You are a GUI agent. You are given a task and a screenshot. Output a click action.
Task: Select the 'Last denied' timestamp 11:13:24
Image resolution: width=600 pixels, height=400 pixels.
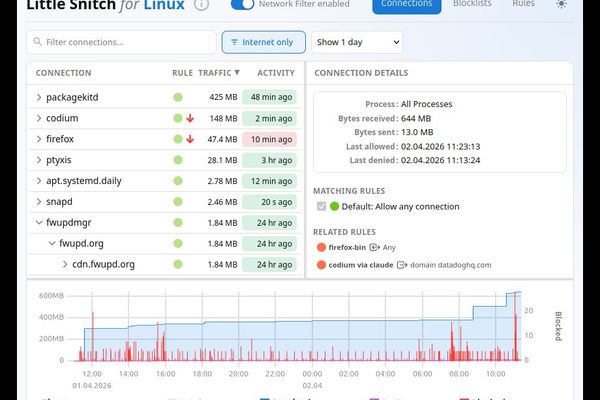[440, 160]
